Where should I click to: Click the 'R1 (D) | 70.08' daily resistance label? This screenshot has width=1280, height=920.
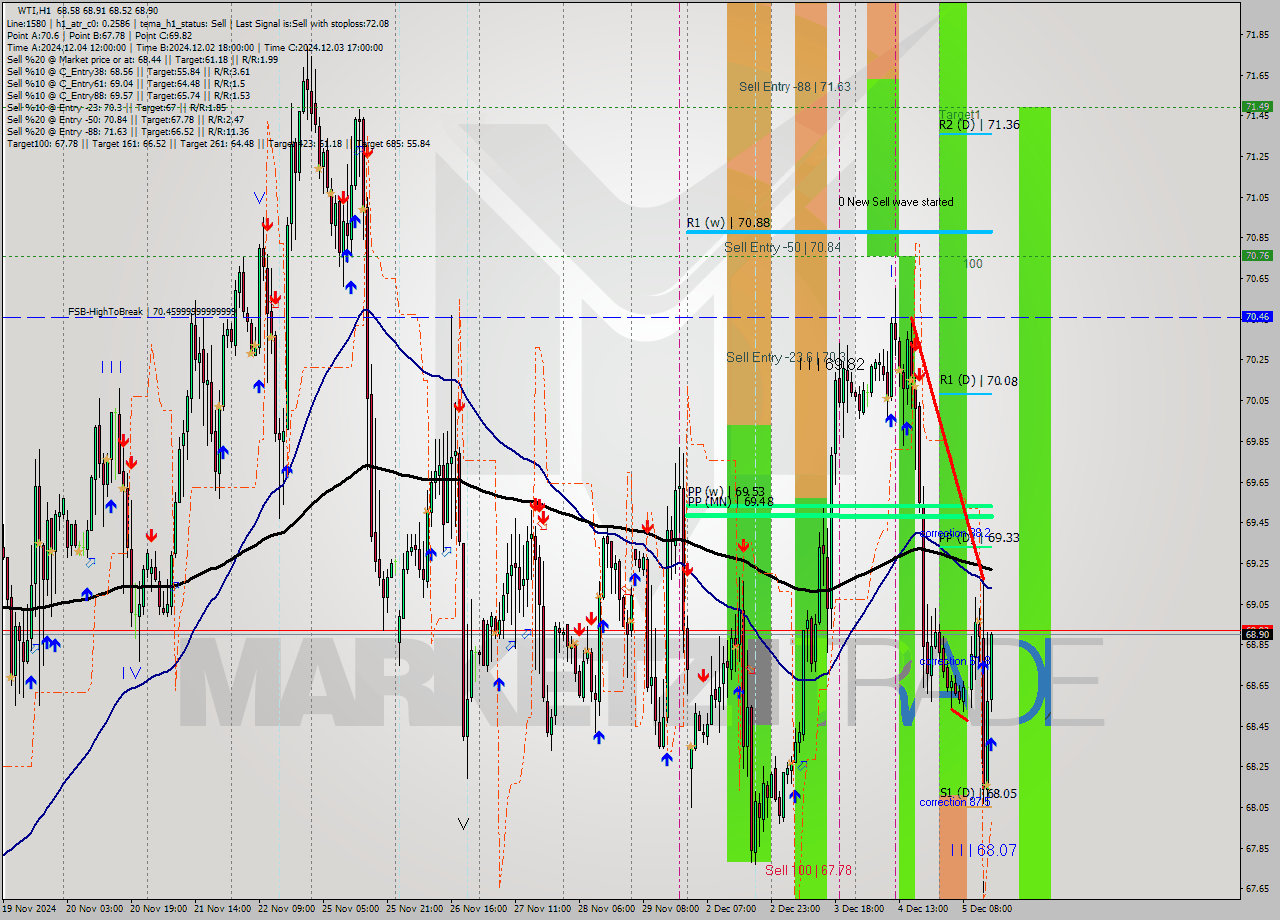[979, 381]
